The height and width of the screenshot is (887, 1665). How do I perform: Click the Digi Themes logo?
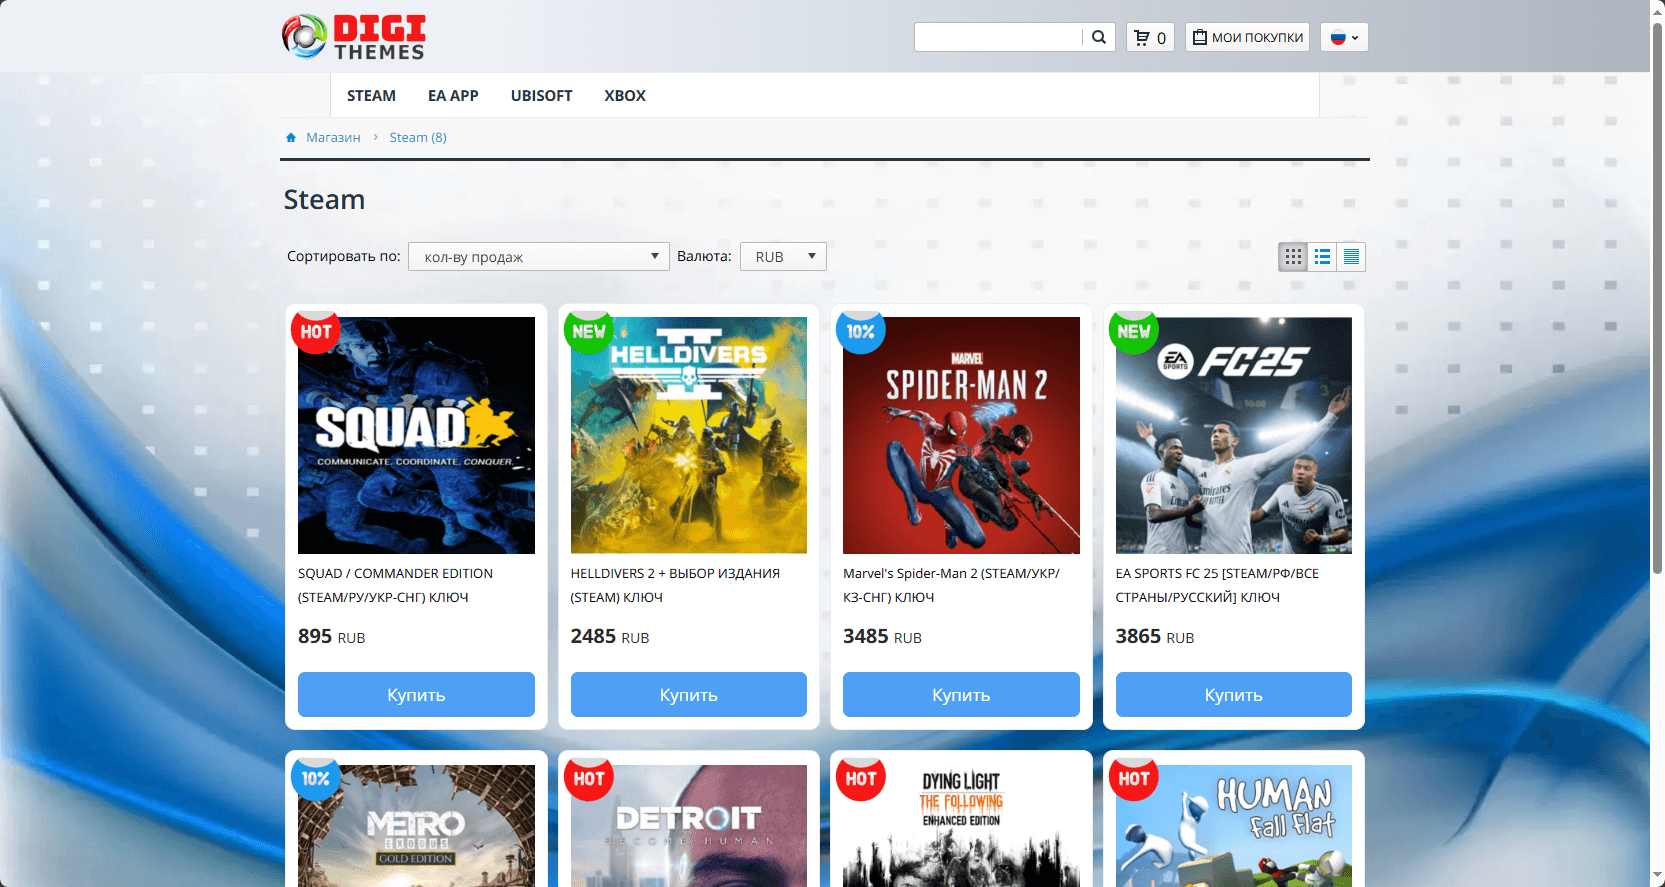pyautogui.click(x=354, y=37)
